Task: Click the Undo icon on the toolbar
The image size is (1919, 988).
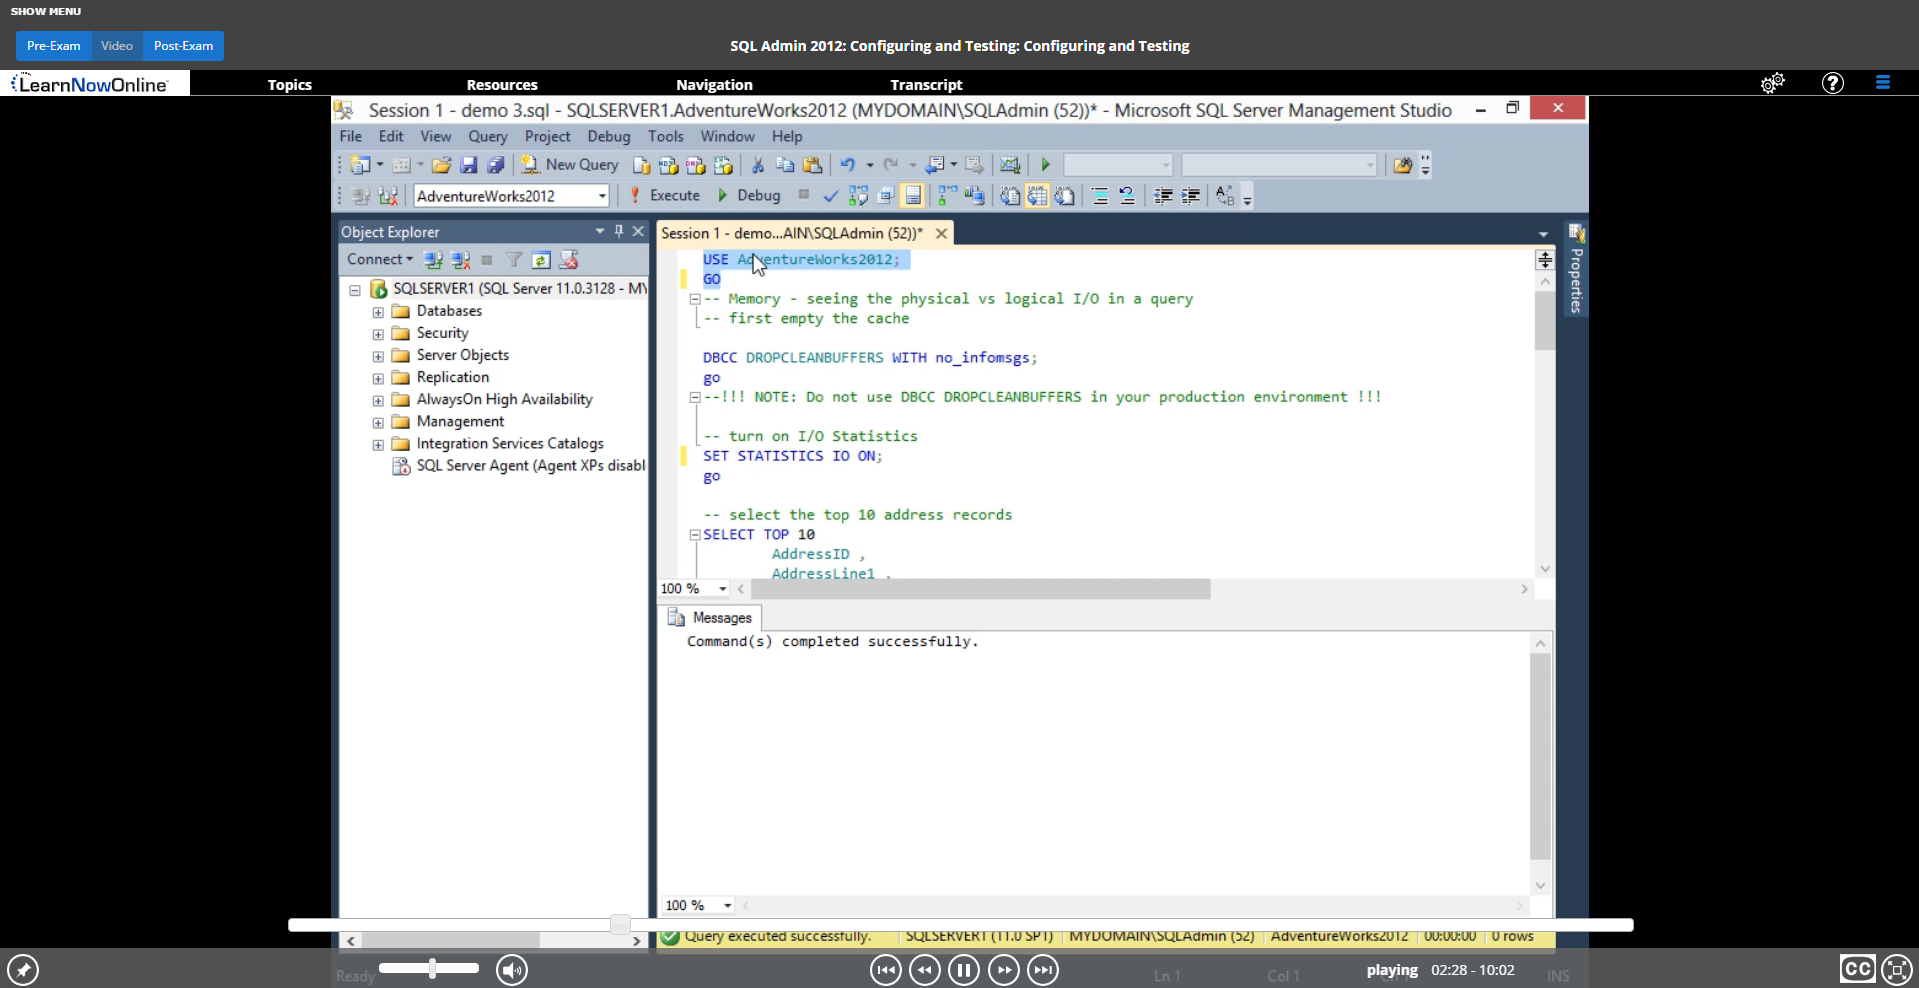Action: point(849,164)
